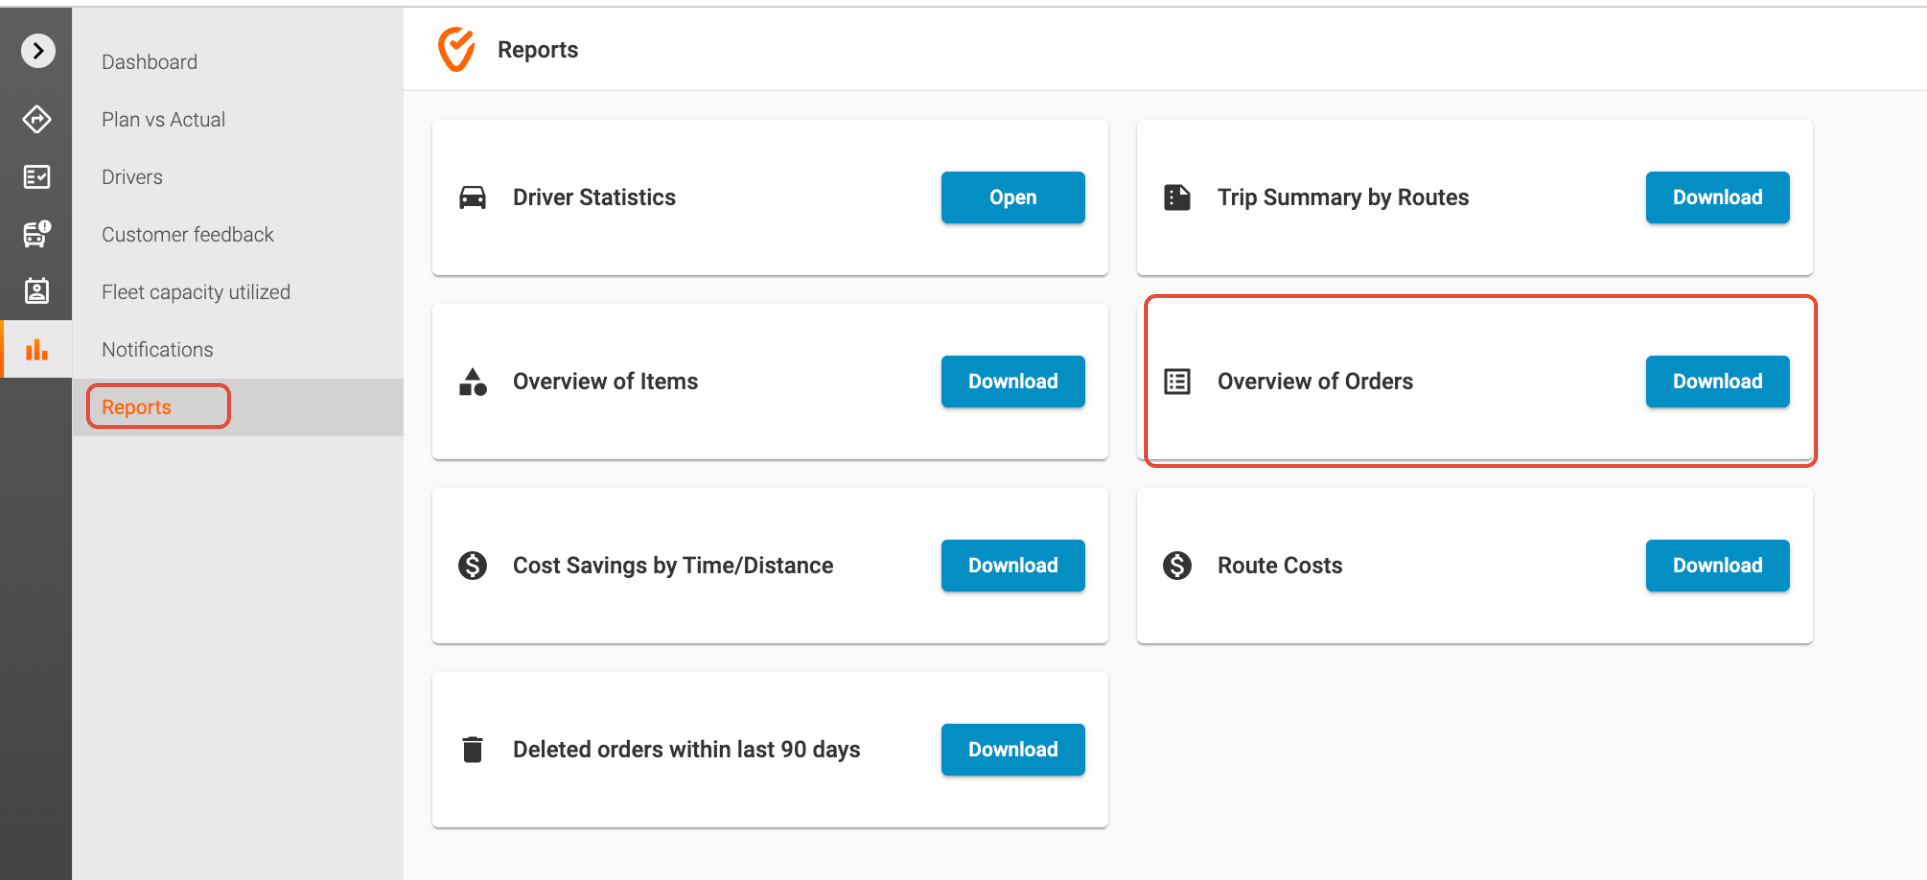The height and width of the screenshot is (880, 1927).
Task: Click the car icon beside Driver Statistics
Action: (x=473, y=198)
